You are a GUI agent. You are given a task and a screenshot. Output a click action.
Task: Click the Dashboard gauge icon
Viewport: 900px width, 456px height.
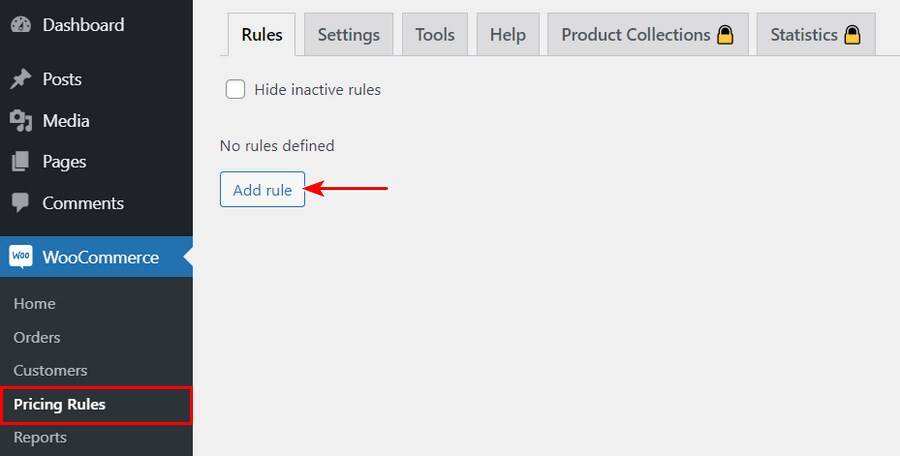point(21,25)
